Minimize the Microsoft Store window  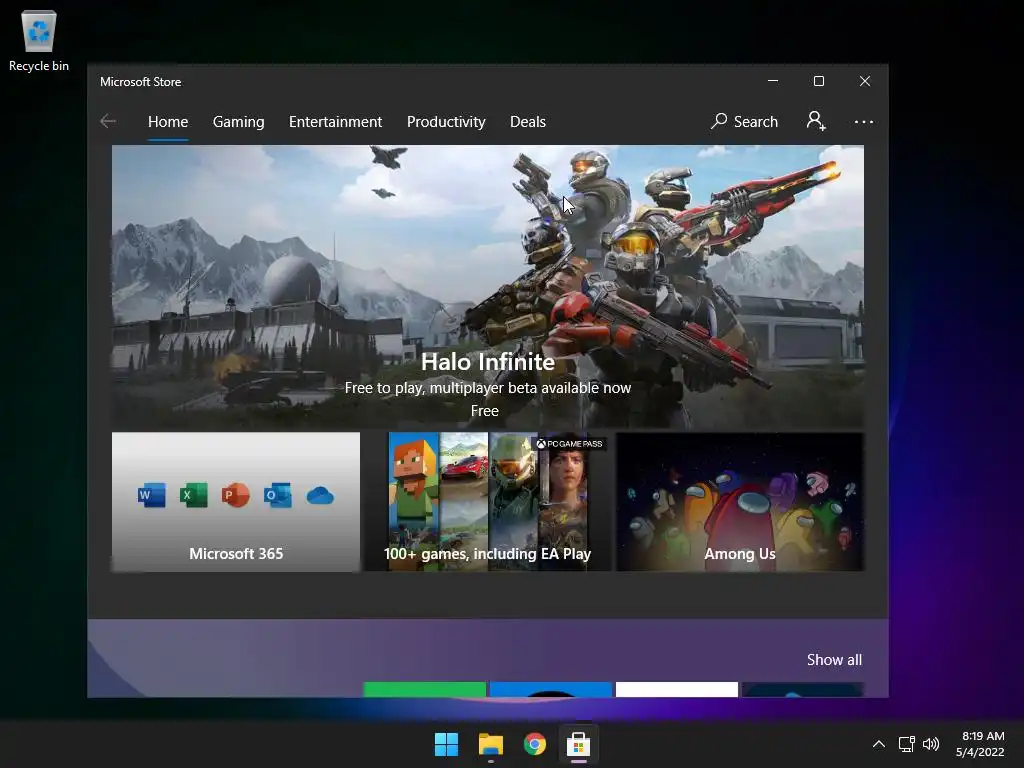(x=773, y=81)
